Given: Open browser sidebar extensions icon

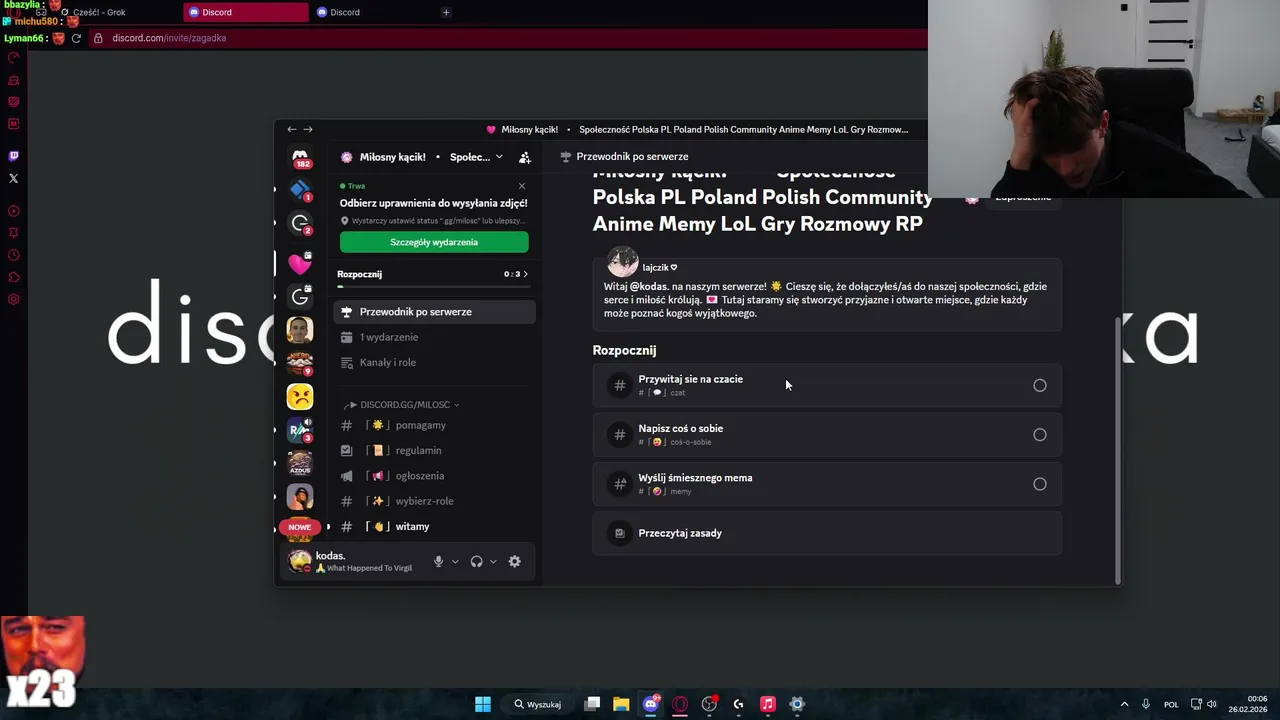Looking at the screenshot, I should [x=13, y=277].
